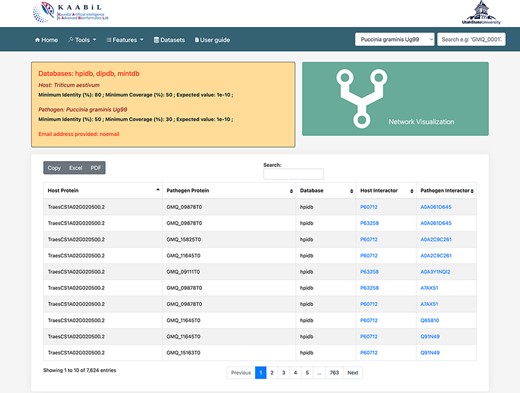Open A0A3Y1NQI2 pathogen interactor link
520x393 pixels.
(x=435, y=272)
